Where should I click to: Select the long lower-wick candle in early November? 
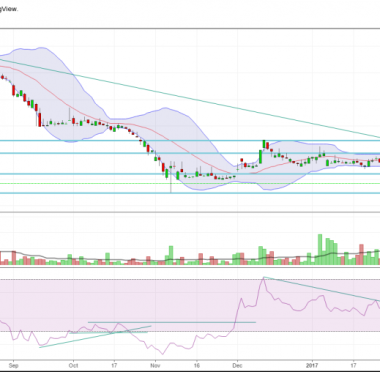click(x=171, y=177)
